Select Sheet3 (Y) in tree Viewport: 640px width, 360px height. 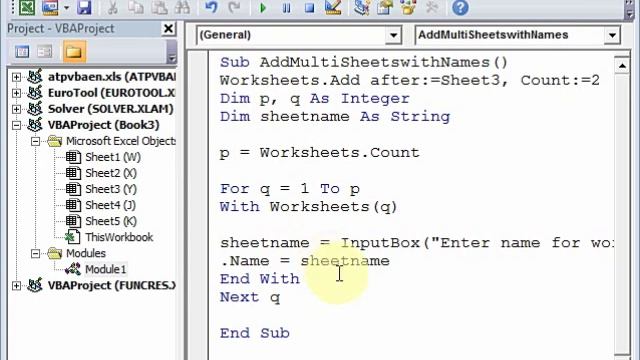click(111, 189)
